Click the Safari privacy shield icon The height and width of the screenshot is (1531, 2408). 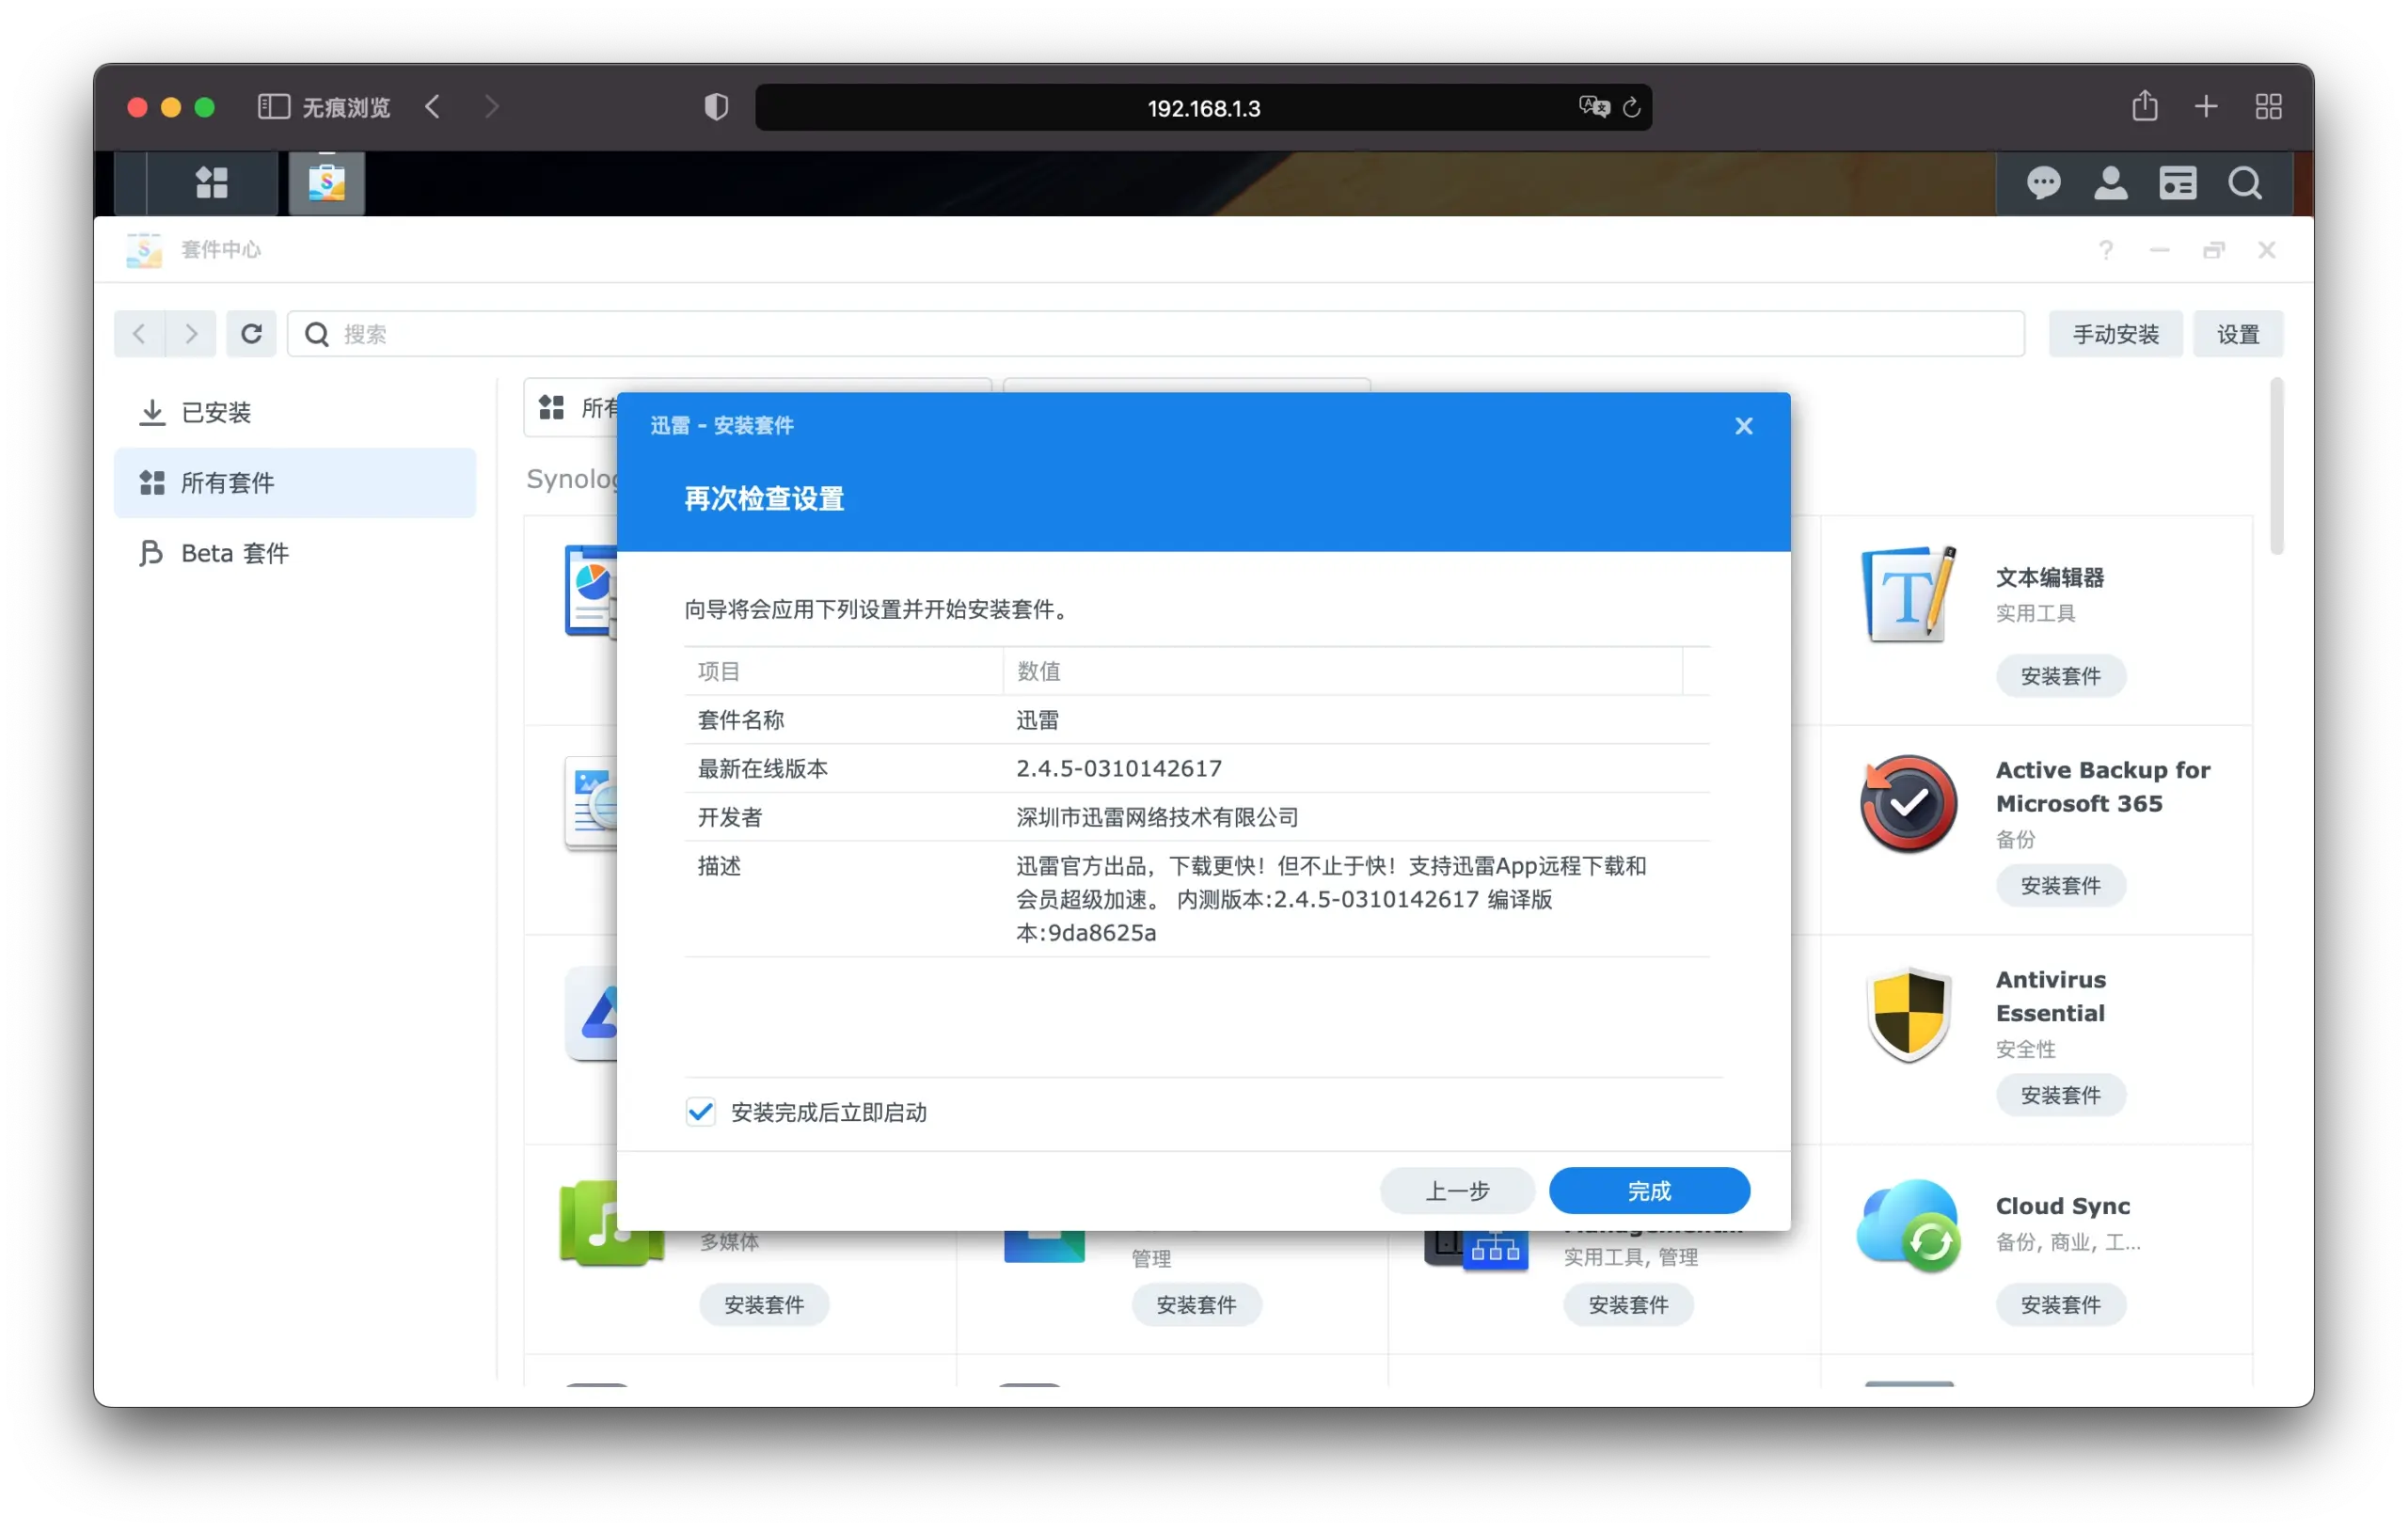(716, 107)
